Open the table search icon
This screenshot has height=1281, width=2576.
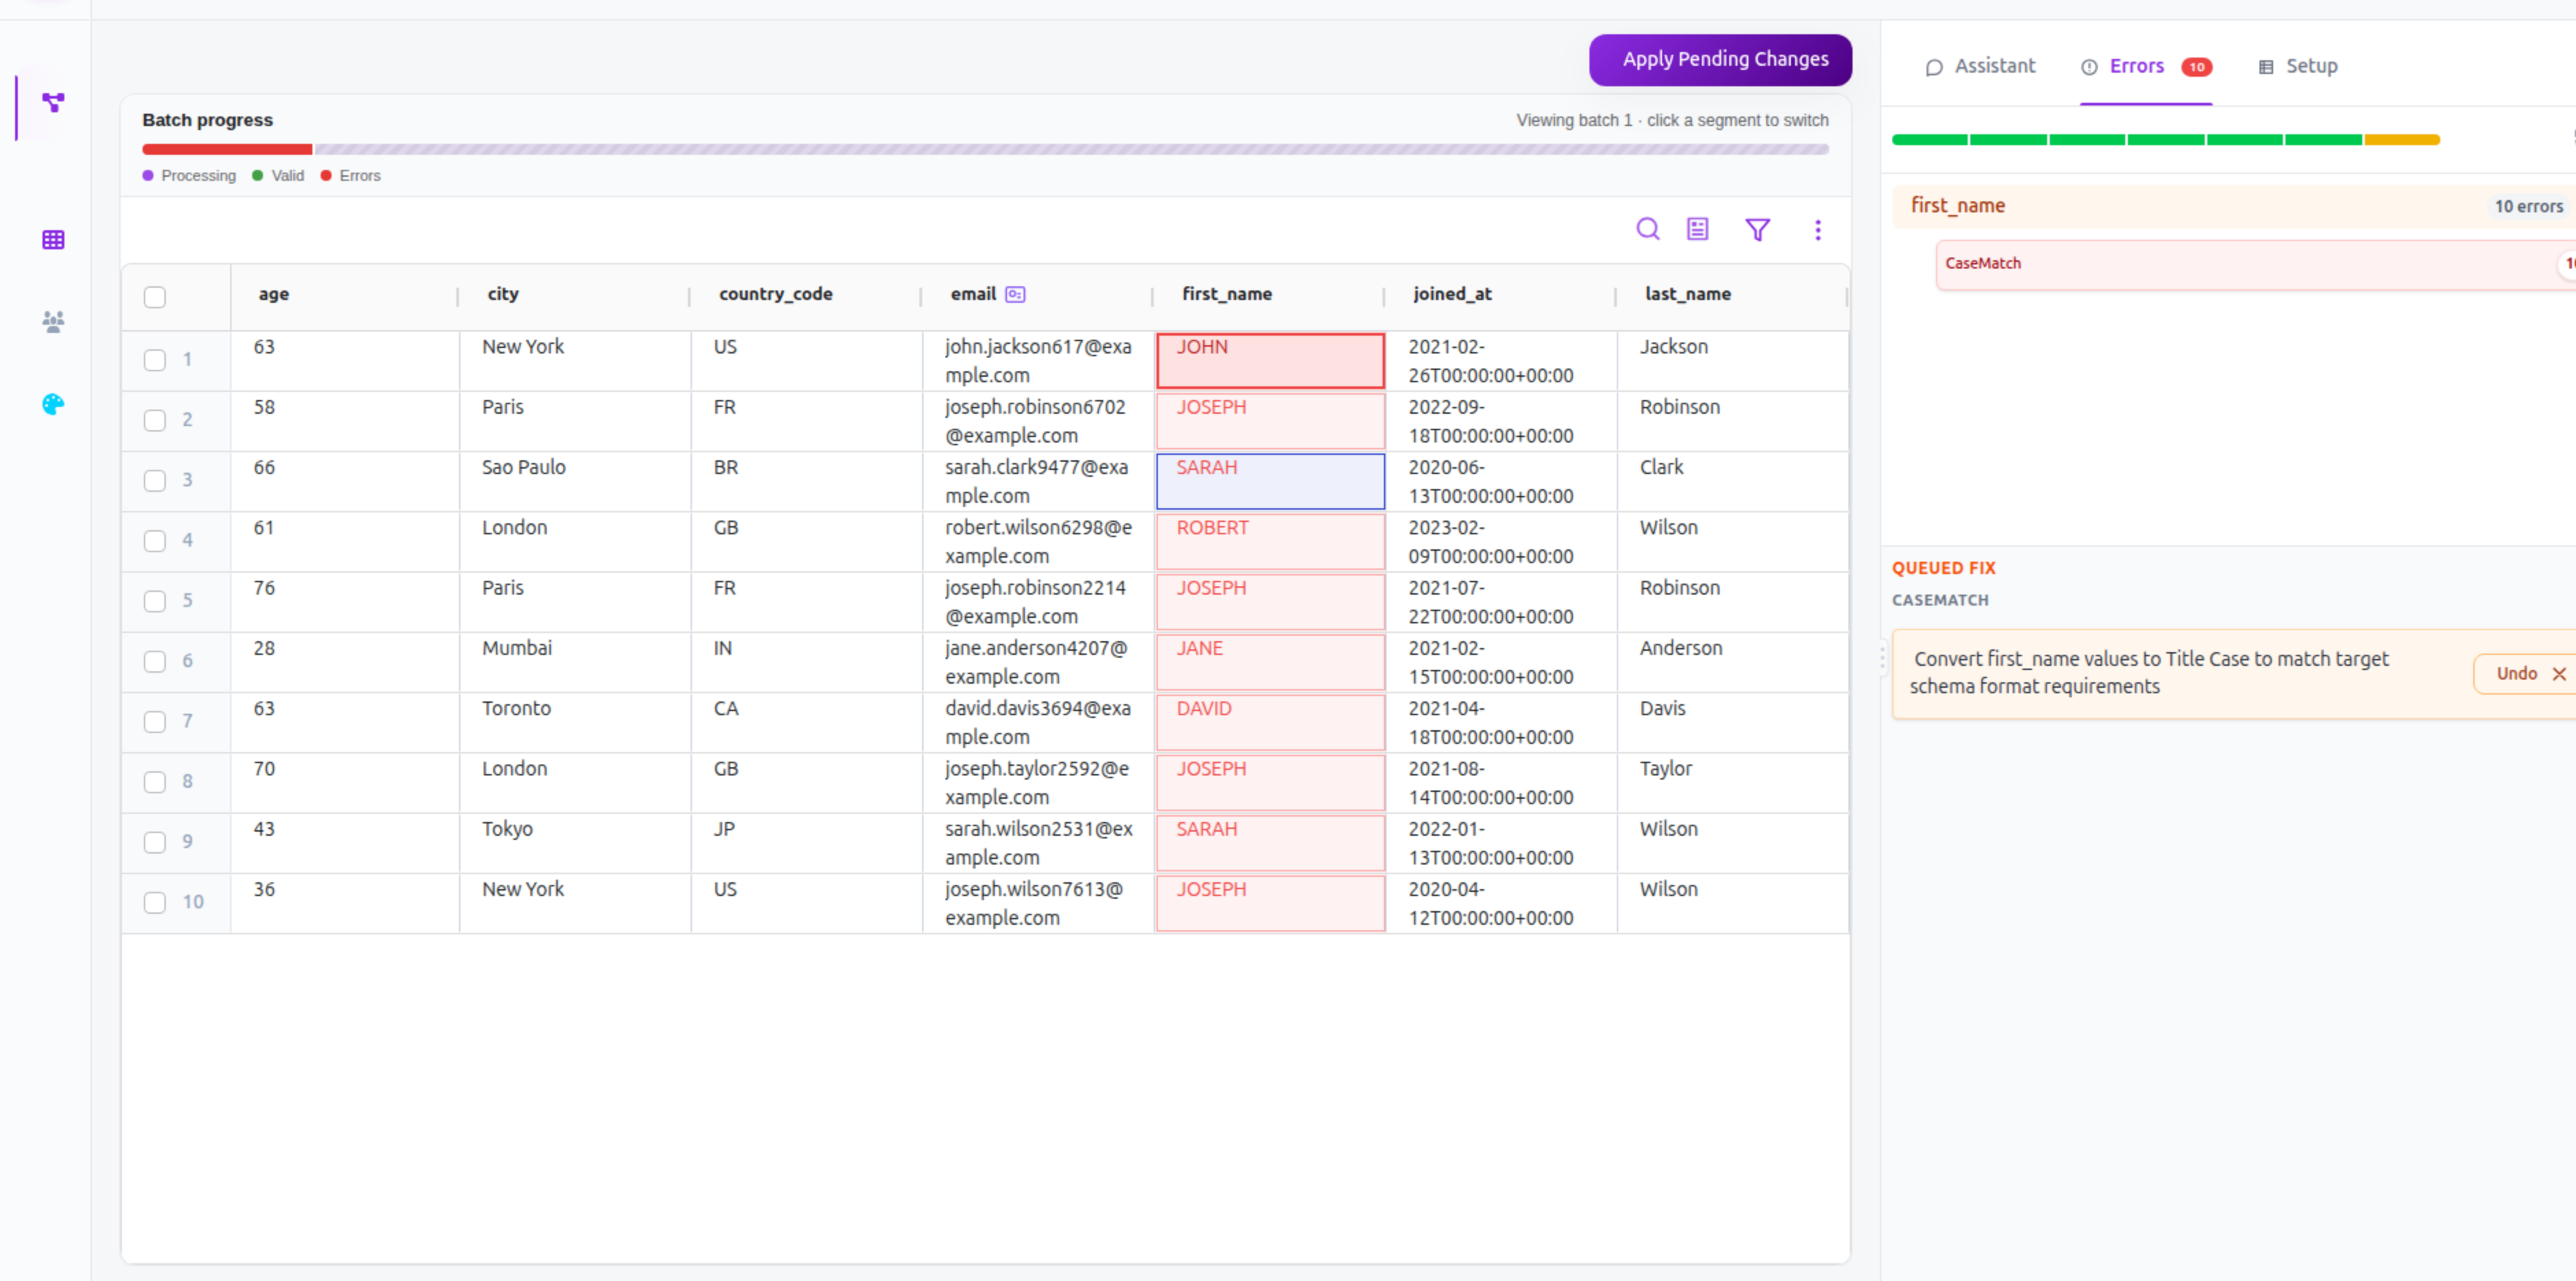[1647, 229]
